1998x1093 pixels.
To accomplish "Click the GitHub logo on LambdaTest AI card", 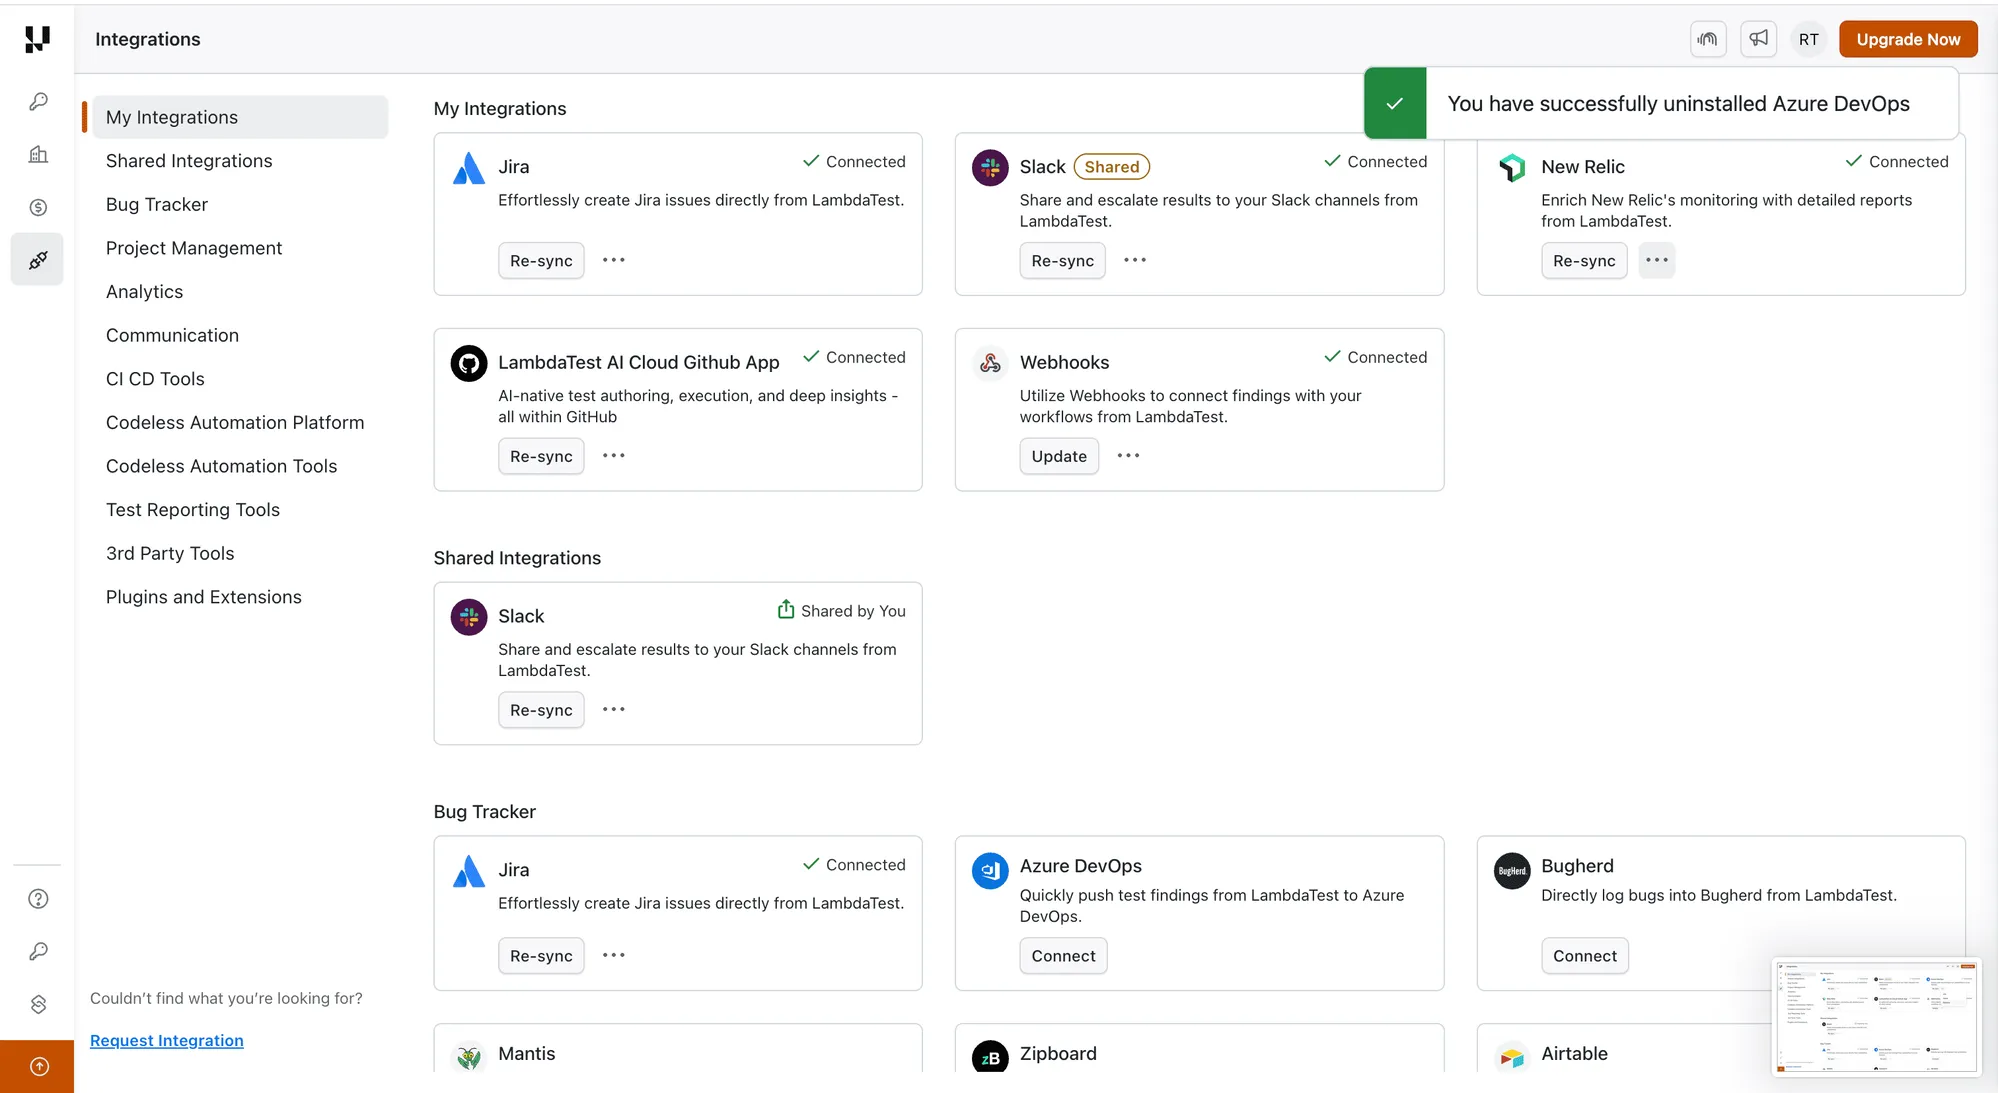I will 469,363.
